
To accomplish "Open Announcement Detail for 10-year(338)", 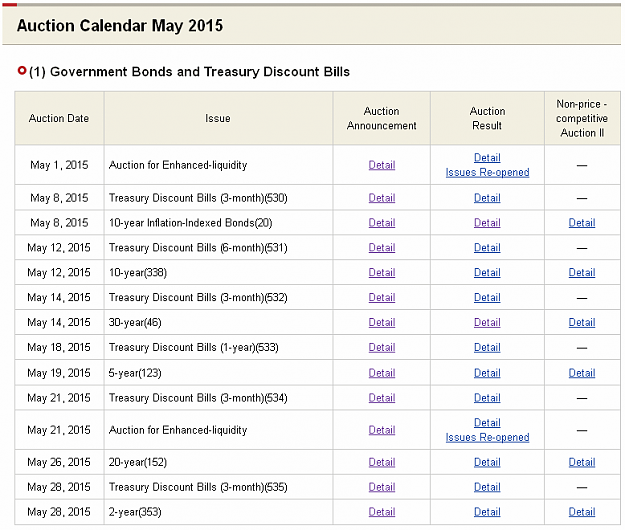I will click(381, 273).
